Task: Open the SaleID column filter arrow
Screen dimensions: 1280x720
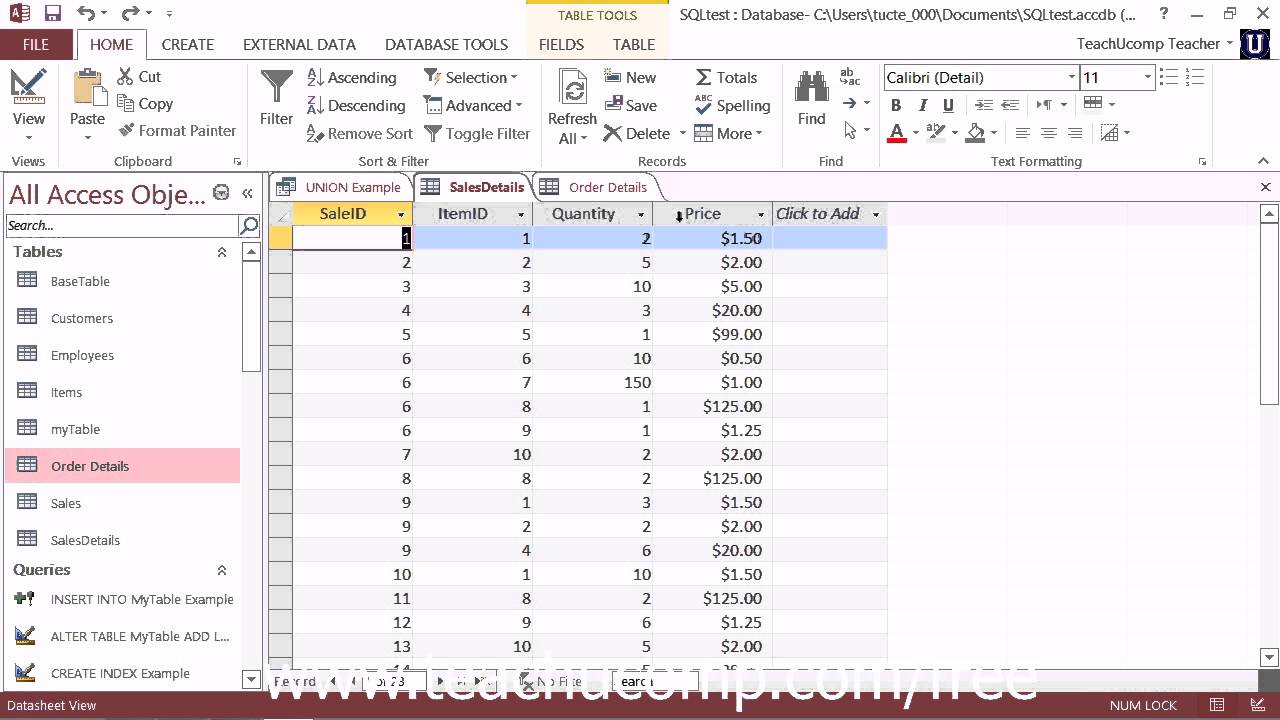Action: pyautogui.click(x=401, y=215)
